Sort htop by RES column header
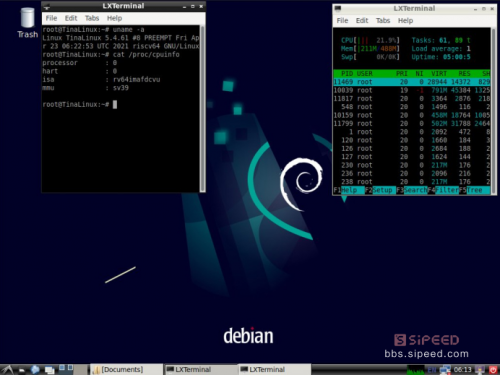Image resolution: width=500 pixels, height=375 pixels. click(x=464, y=74)
